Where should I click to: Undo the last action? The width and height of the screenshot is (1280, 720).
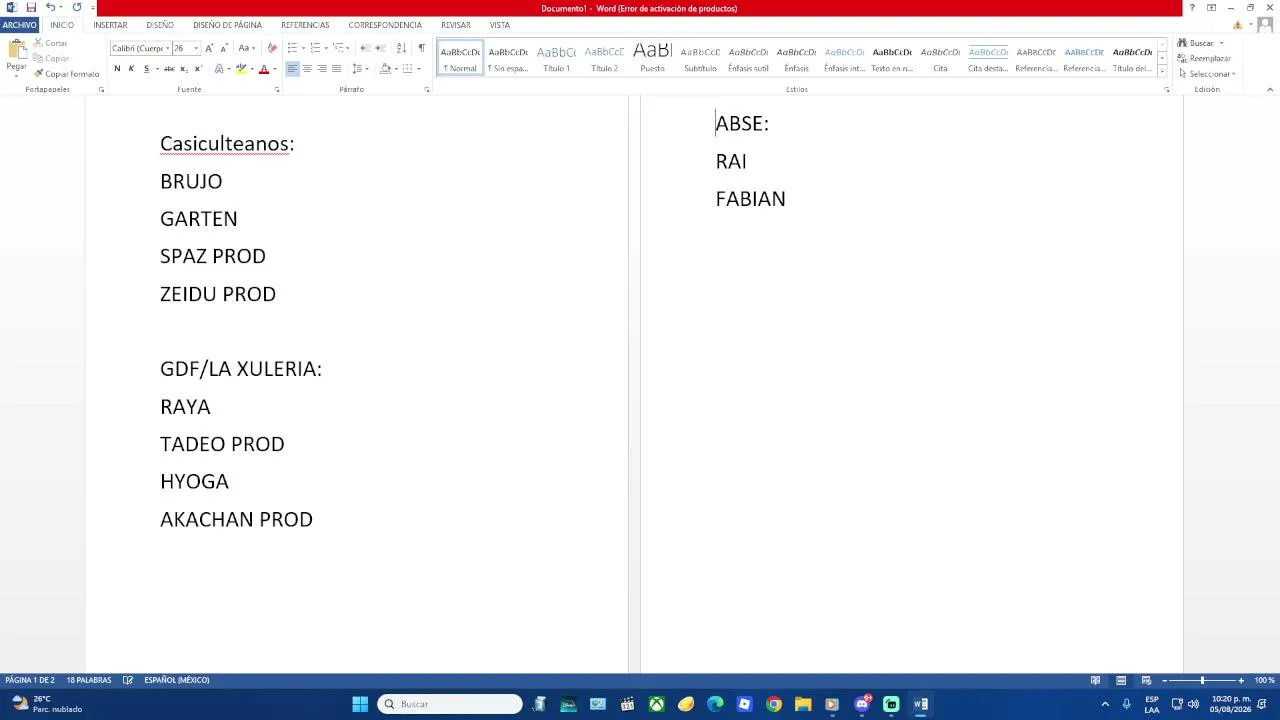pyautogui.click(x=50, y=8)
